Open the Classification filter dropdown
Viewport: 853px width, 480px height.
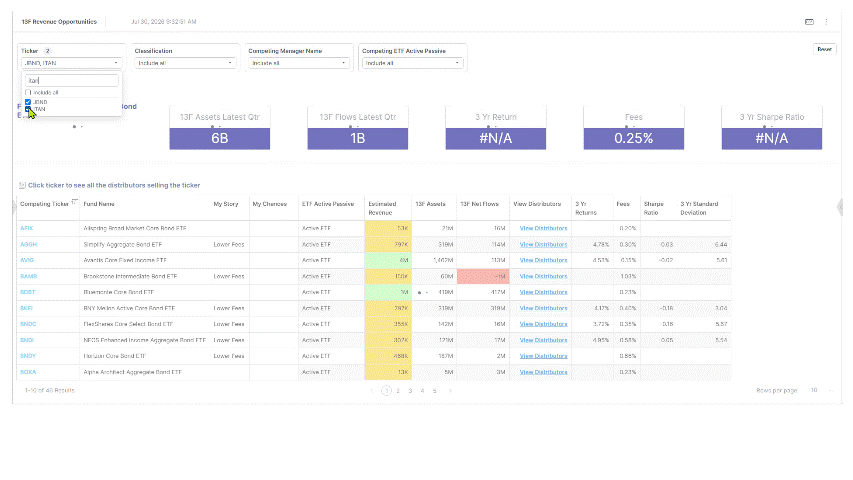click(x=185, y=63)
